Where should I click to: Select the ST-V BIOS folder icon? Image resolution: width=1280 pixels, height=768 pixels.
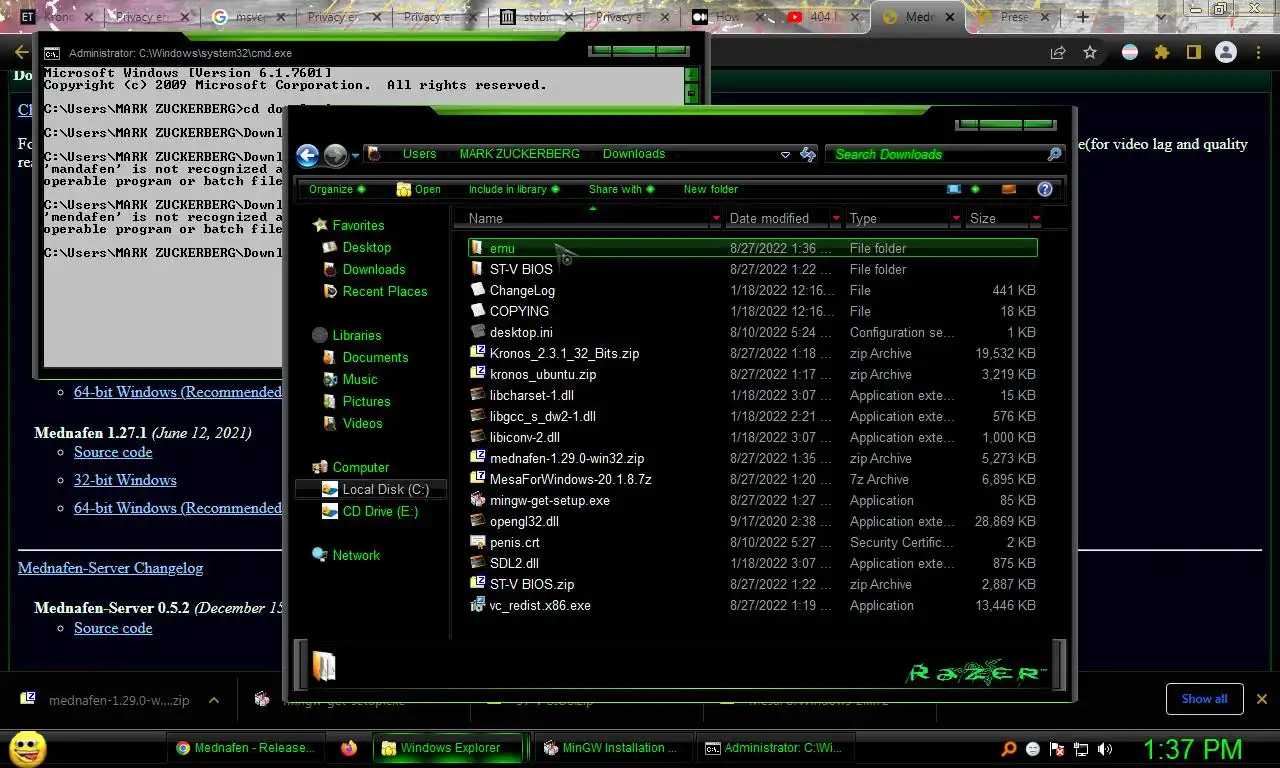478,269
